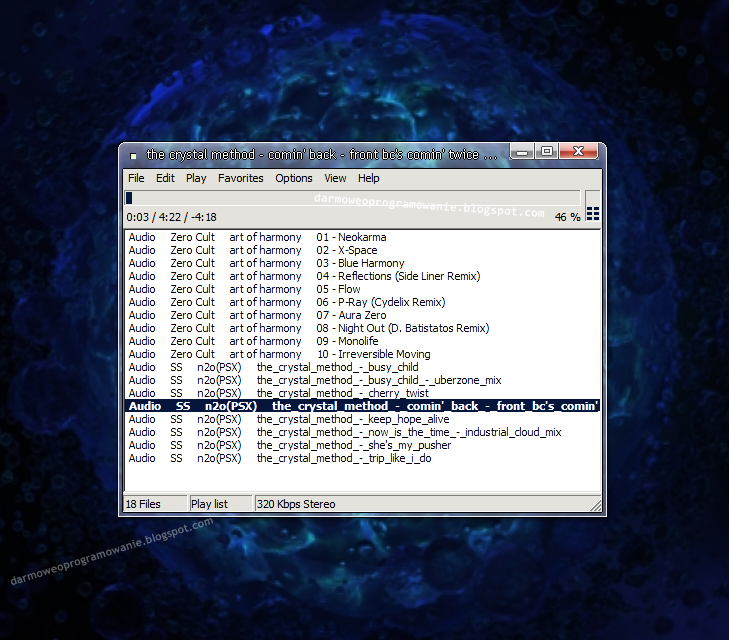Click the Play list status bar field

coord(221,504)
